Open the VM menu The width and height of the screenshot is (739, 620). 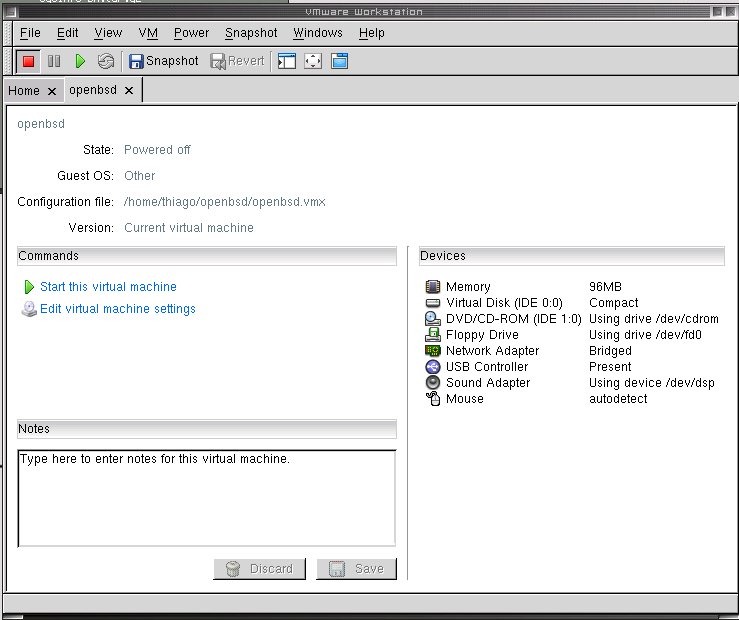tap(148, 33)
